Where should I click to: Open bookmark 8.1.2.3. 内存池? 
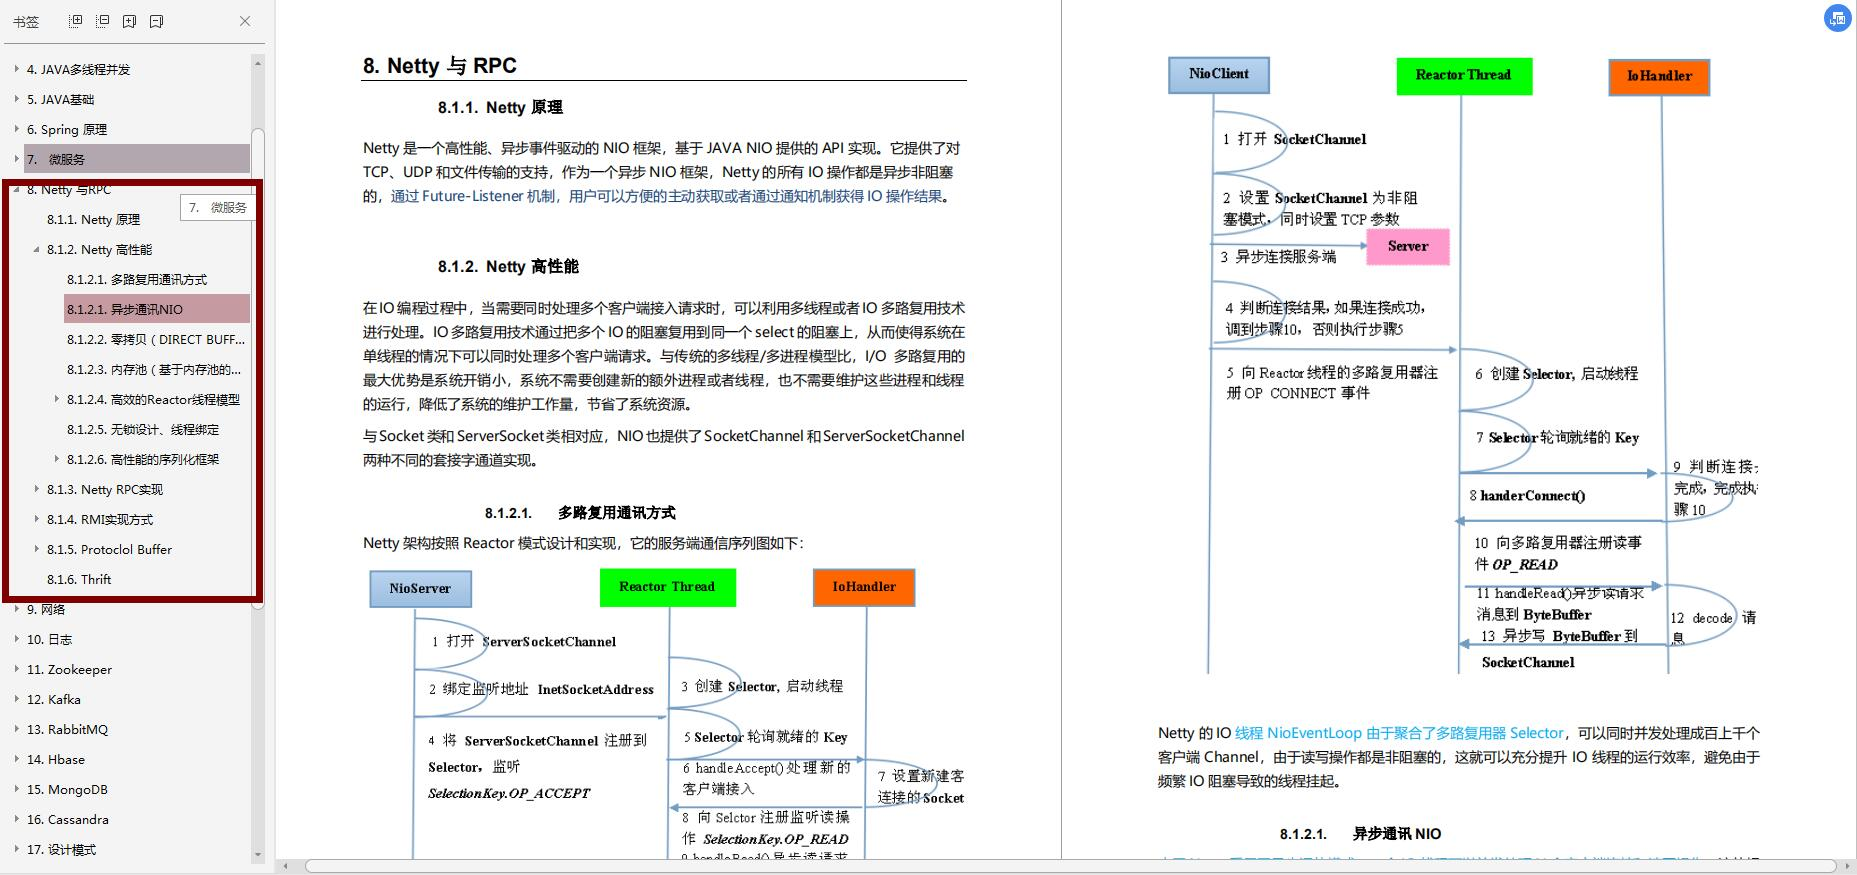click(x=154, y=369)
